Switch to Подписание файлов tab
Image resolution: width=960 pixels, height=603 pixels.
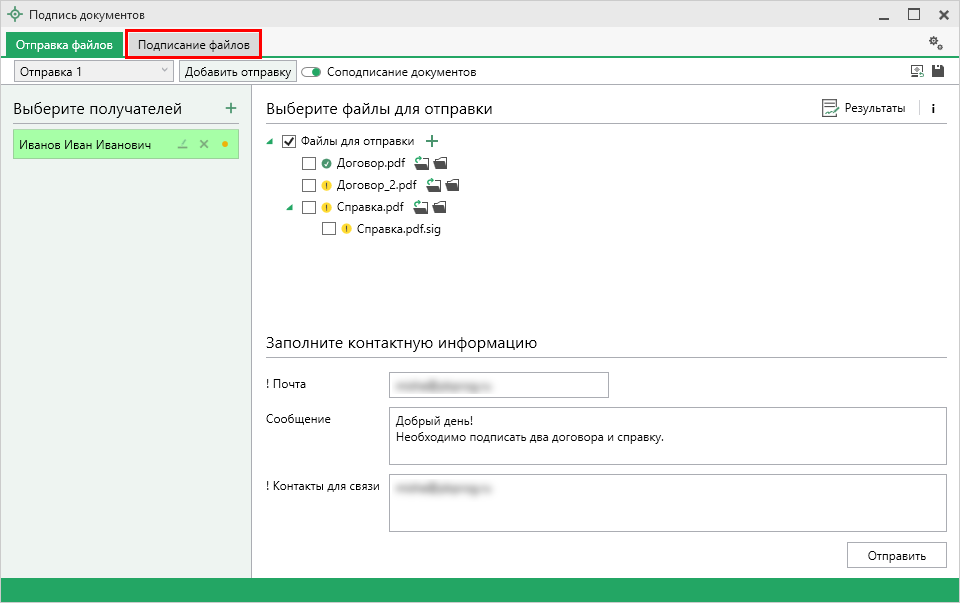(x=193, y=45)
